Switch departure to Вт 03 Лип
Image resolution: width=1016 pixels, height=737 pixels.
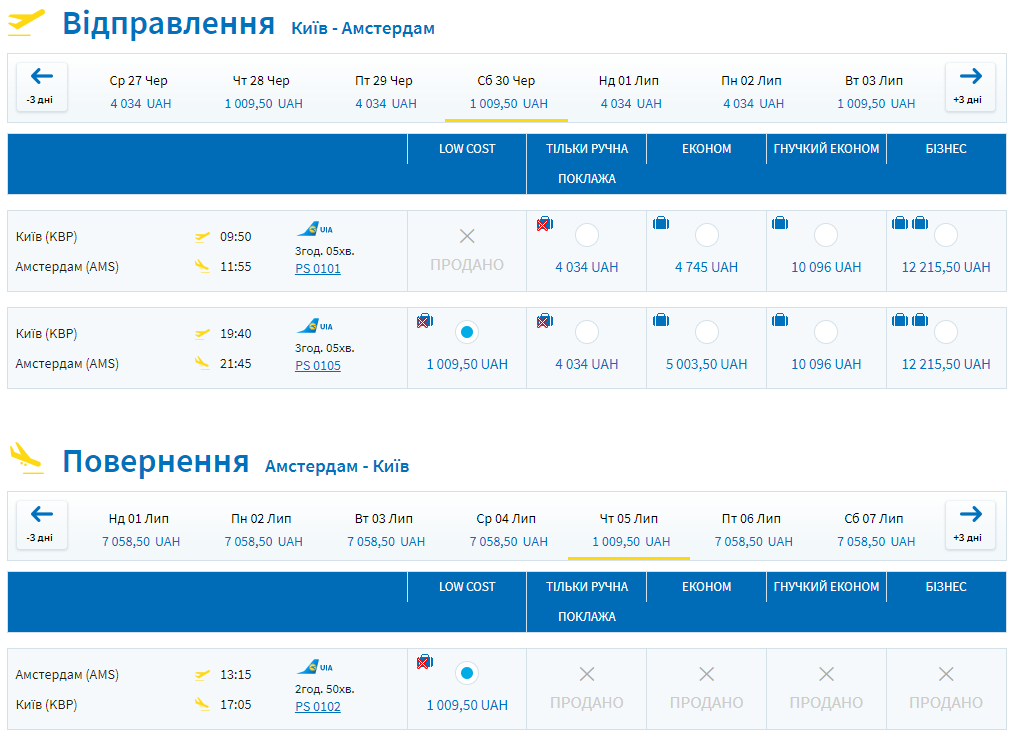tap(874, 91)
